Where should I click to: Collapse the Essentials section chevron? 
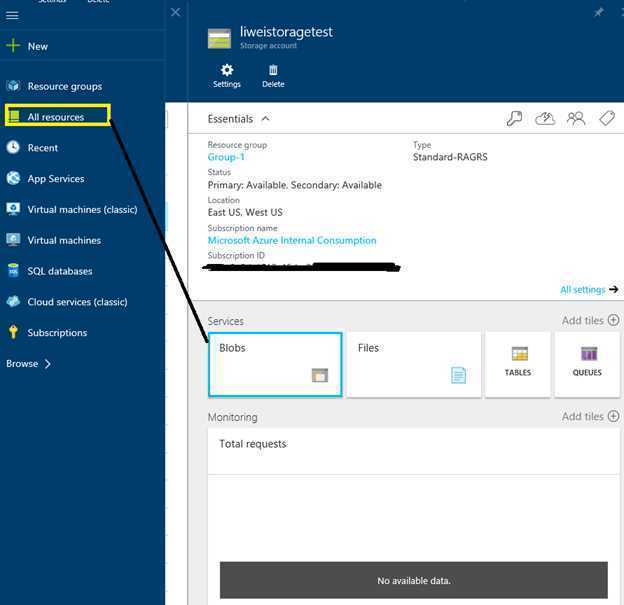(x=265, y=119)
